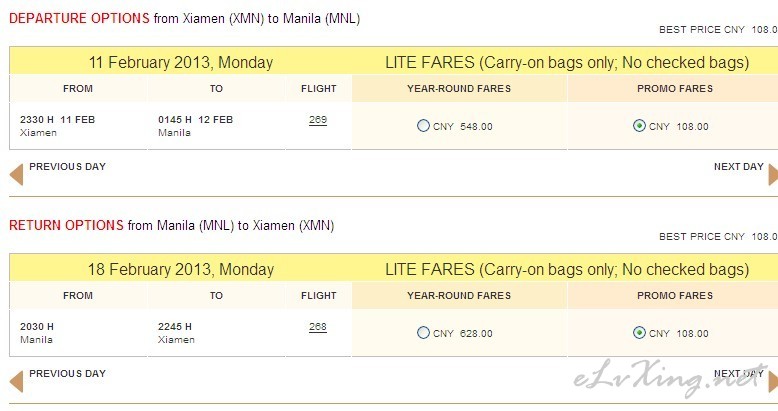Select the CNY 548.00 year-round fare
The height and width of the screenshot is (411, 778).
pyautogui.click(x=423, y=126)
